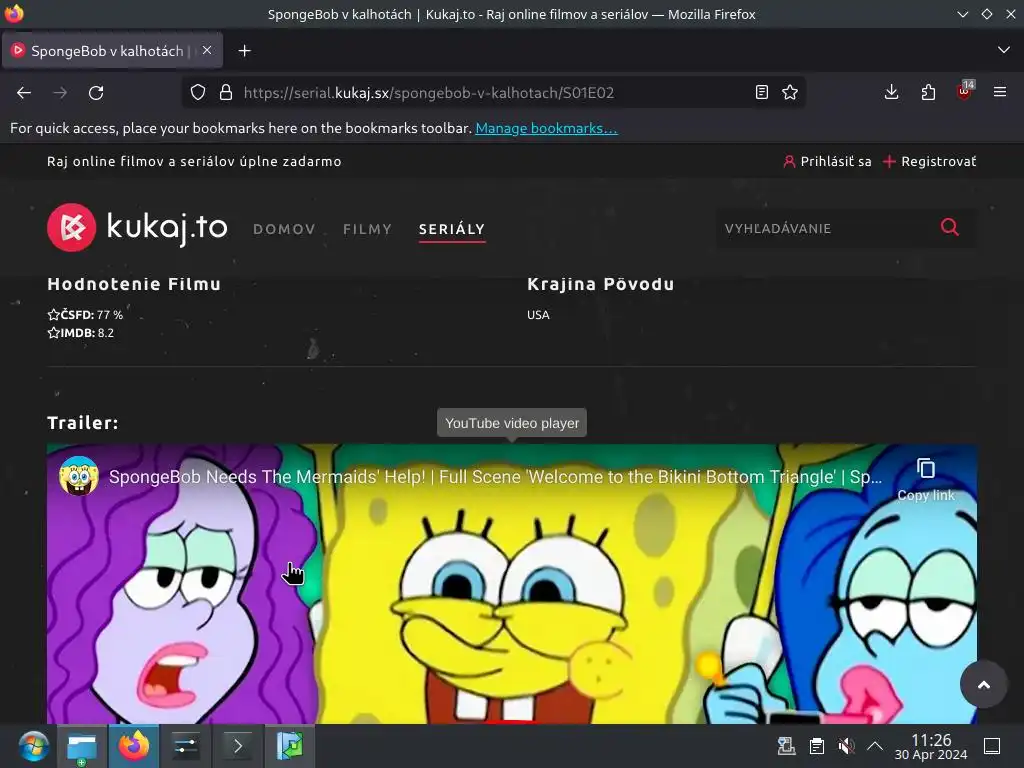Open the extensions puzzle icon
Image resolution: width=1024 pixels, height=768 pixels.
pos(928,93)
